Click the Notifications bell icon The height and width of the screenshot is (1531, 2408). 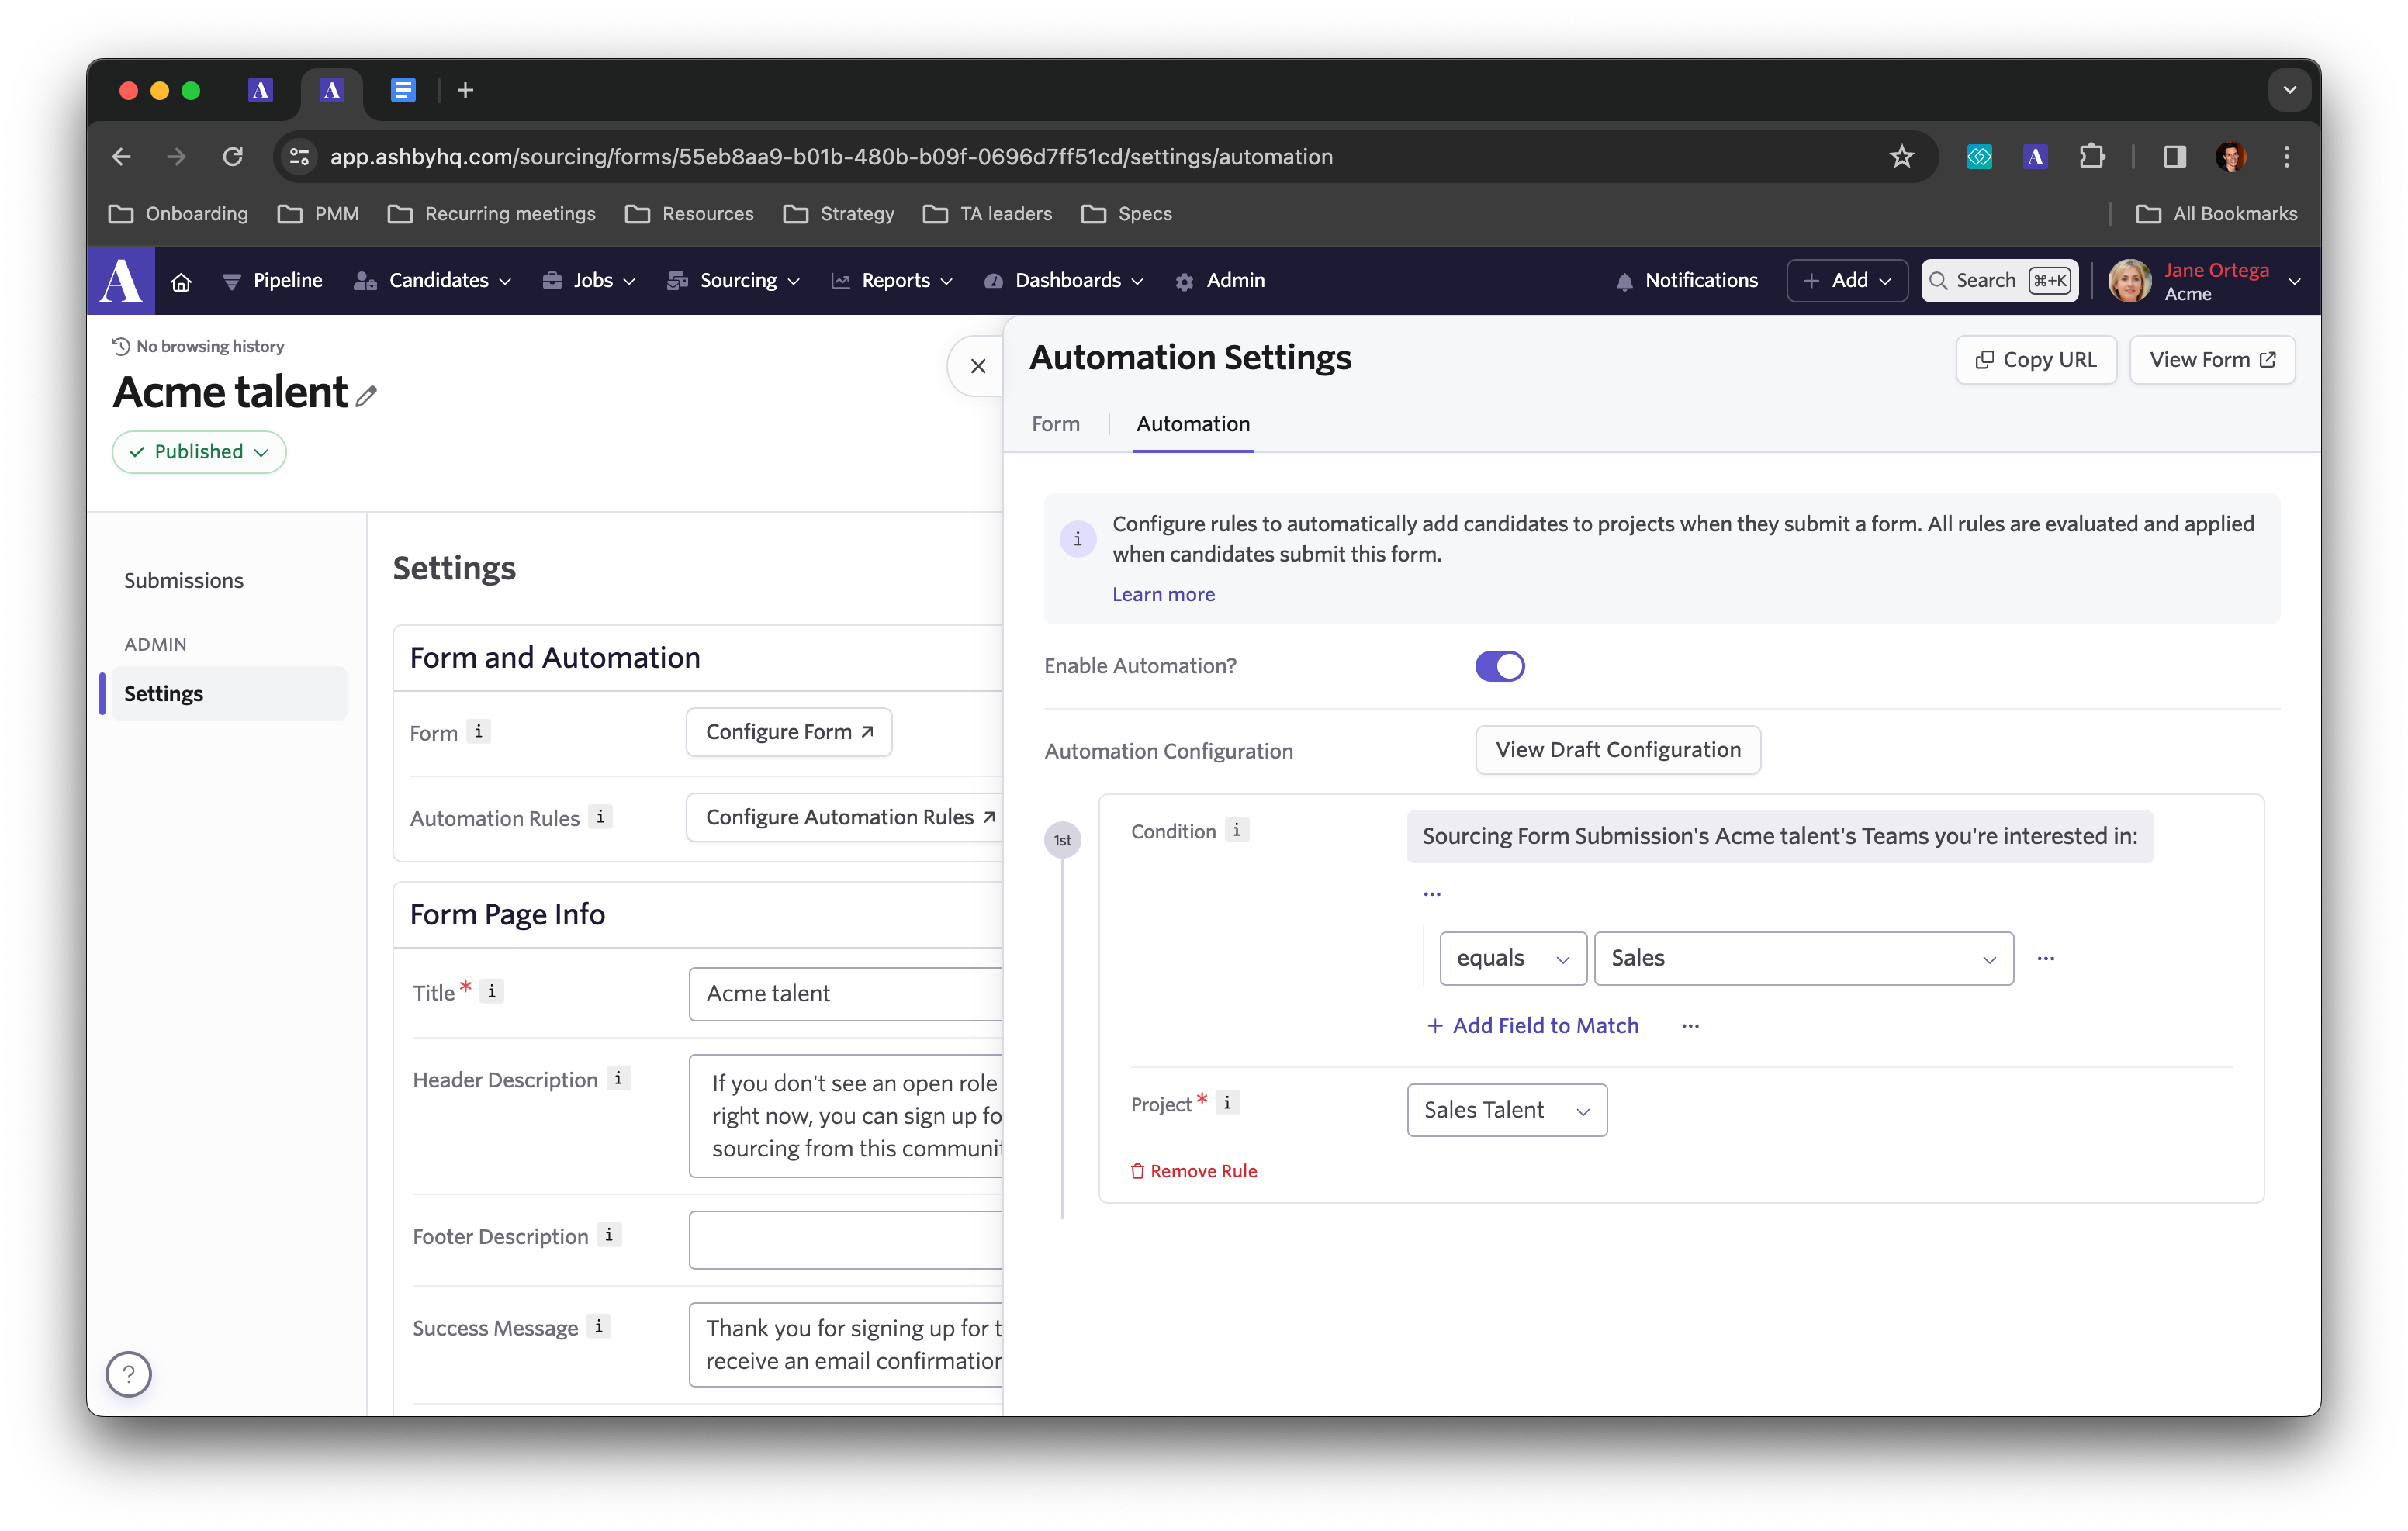[1624, 282]
